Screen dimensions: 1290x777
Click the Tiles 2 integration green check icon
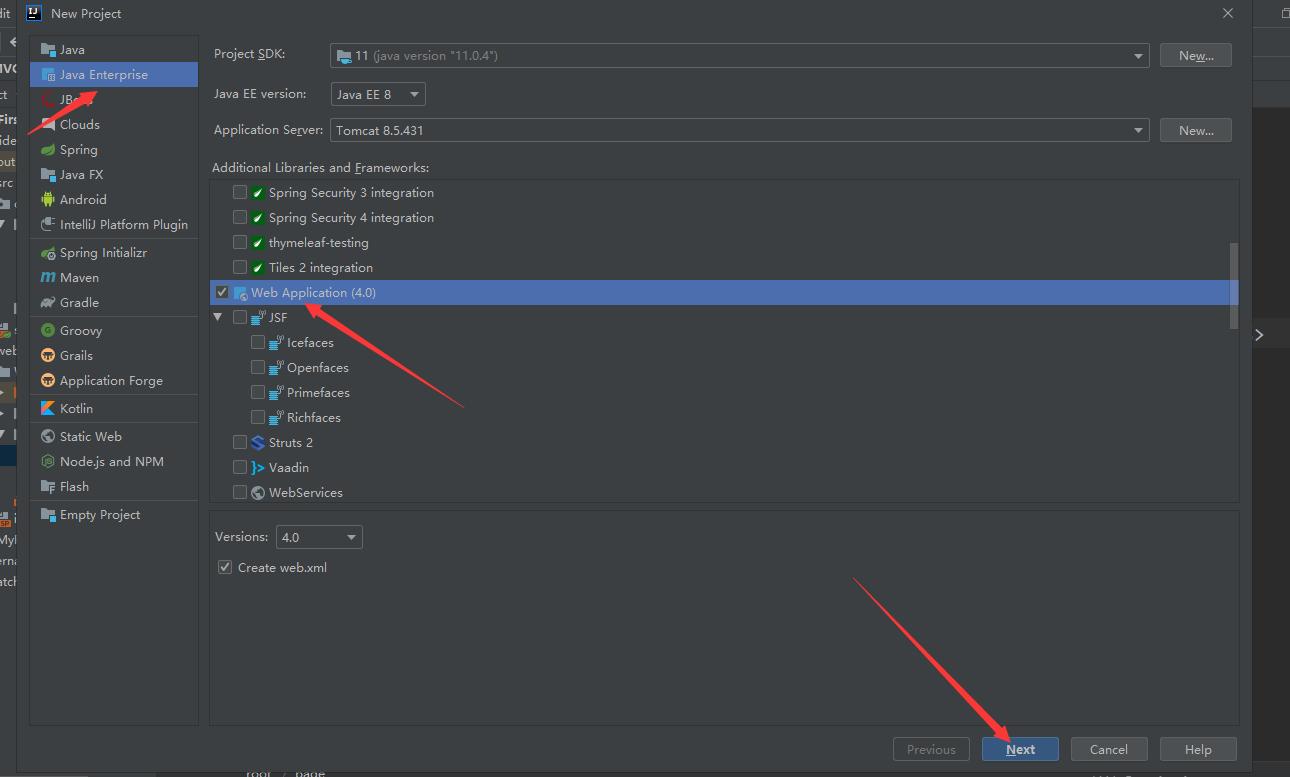coord(258,267)
